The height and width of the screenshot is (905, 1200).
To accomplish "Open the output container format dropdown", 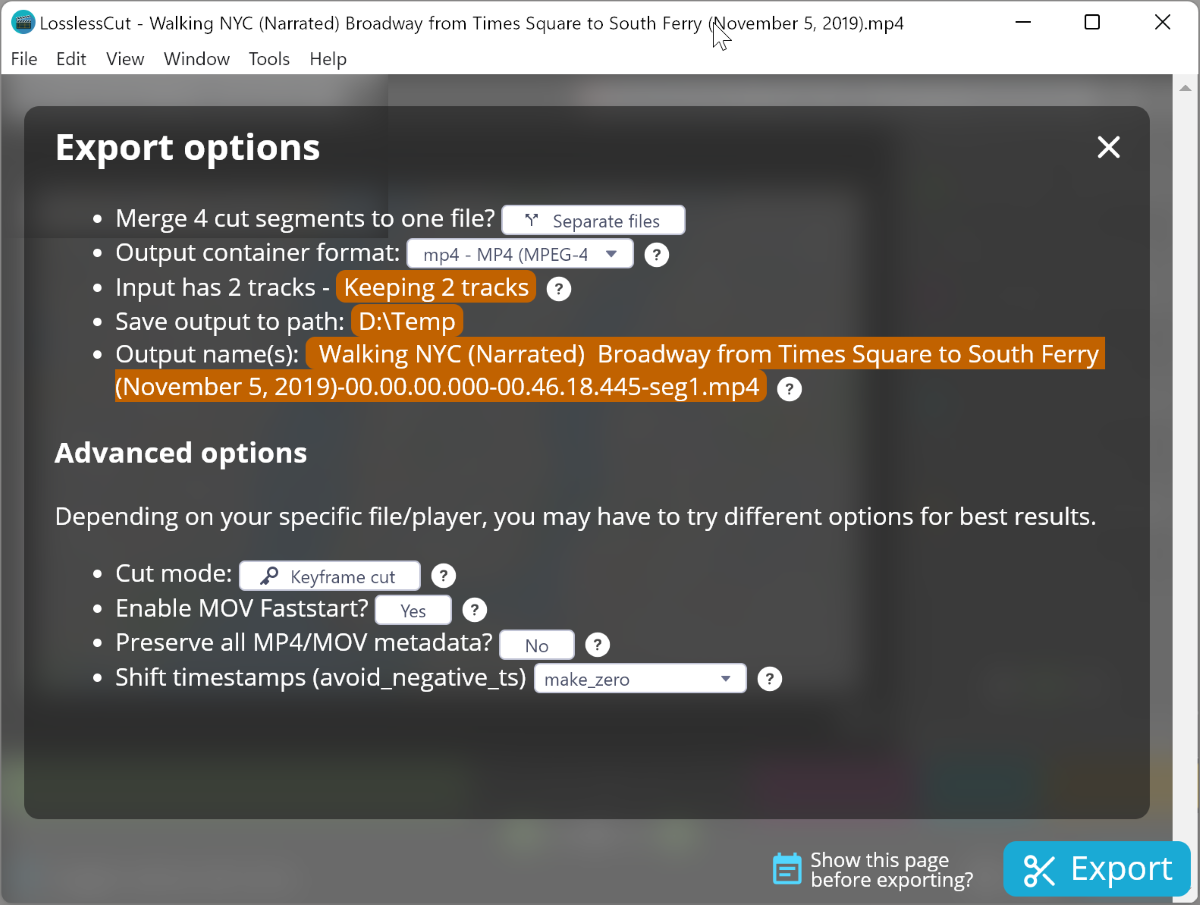I will pos(519,253).
